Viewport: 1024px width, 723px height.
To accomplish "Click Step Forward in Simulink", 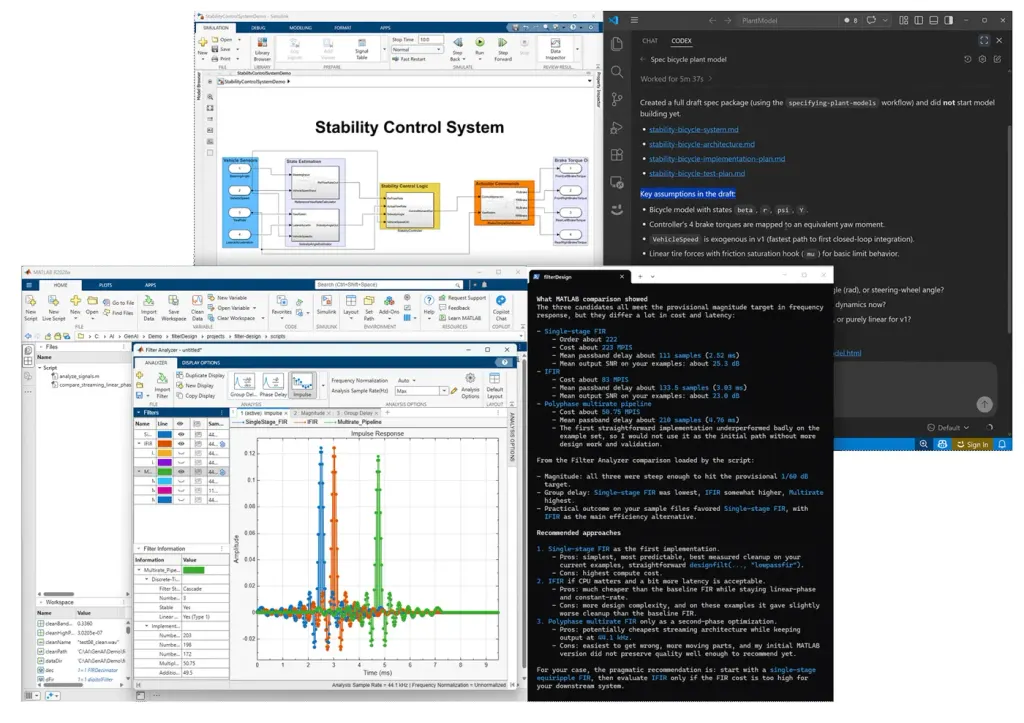I will pos(503,47).
